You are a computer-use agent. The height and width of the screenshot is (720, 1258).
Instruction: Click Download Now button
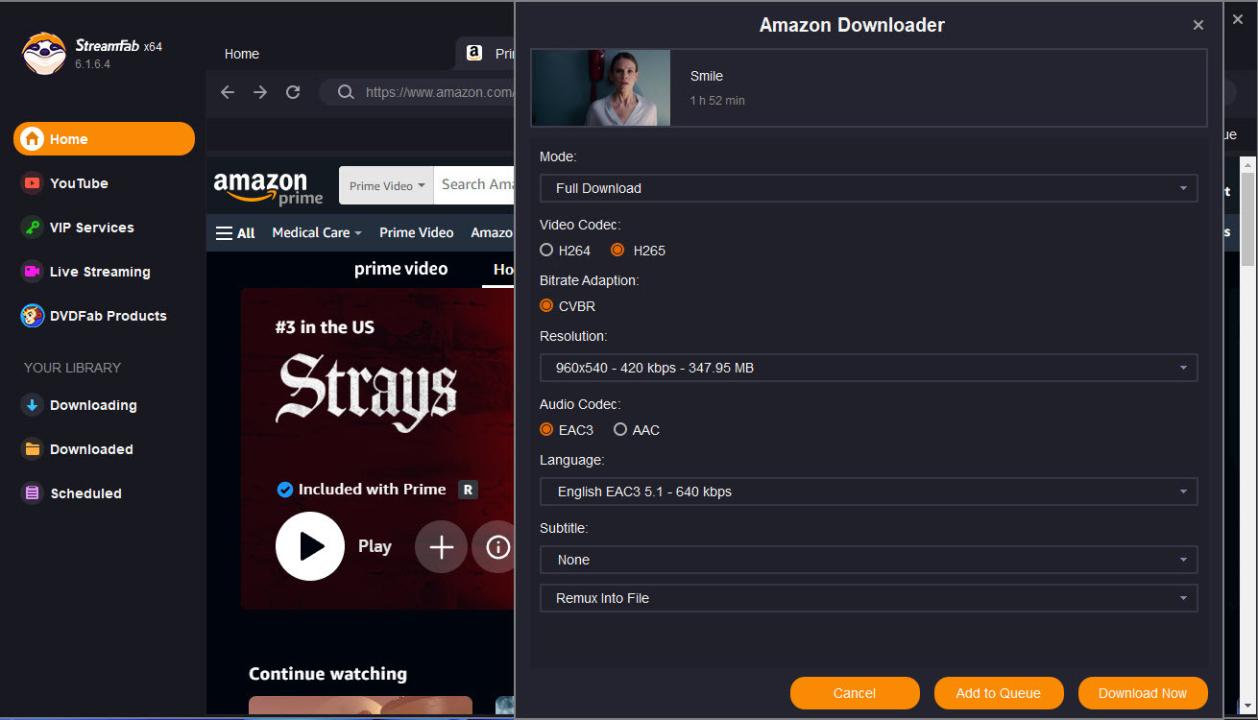(1142, 693)
